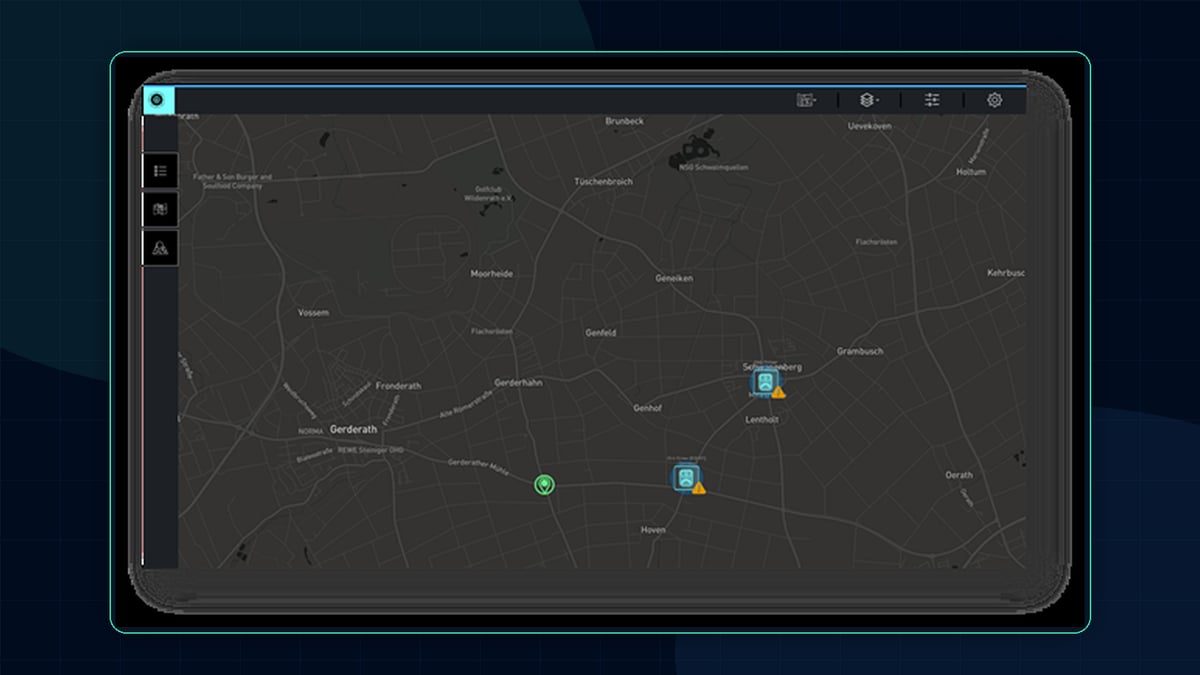Click the Genhof map label
Screen dimensions: 1200x675
(x=648, y=408)
